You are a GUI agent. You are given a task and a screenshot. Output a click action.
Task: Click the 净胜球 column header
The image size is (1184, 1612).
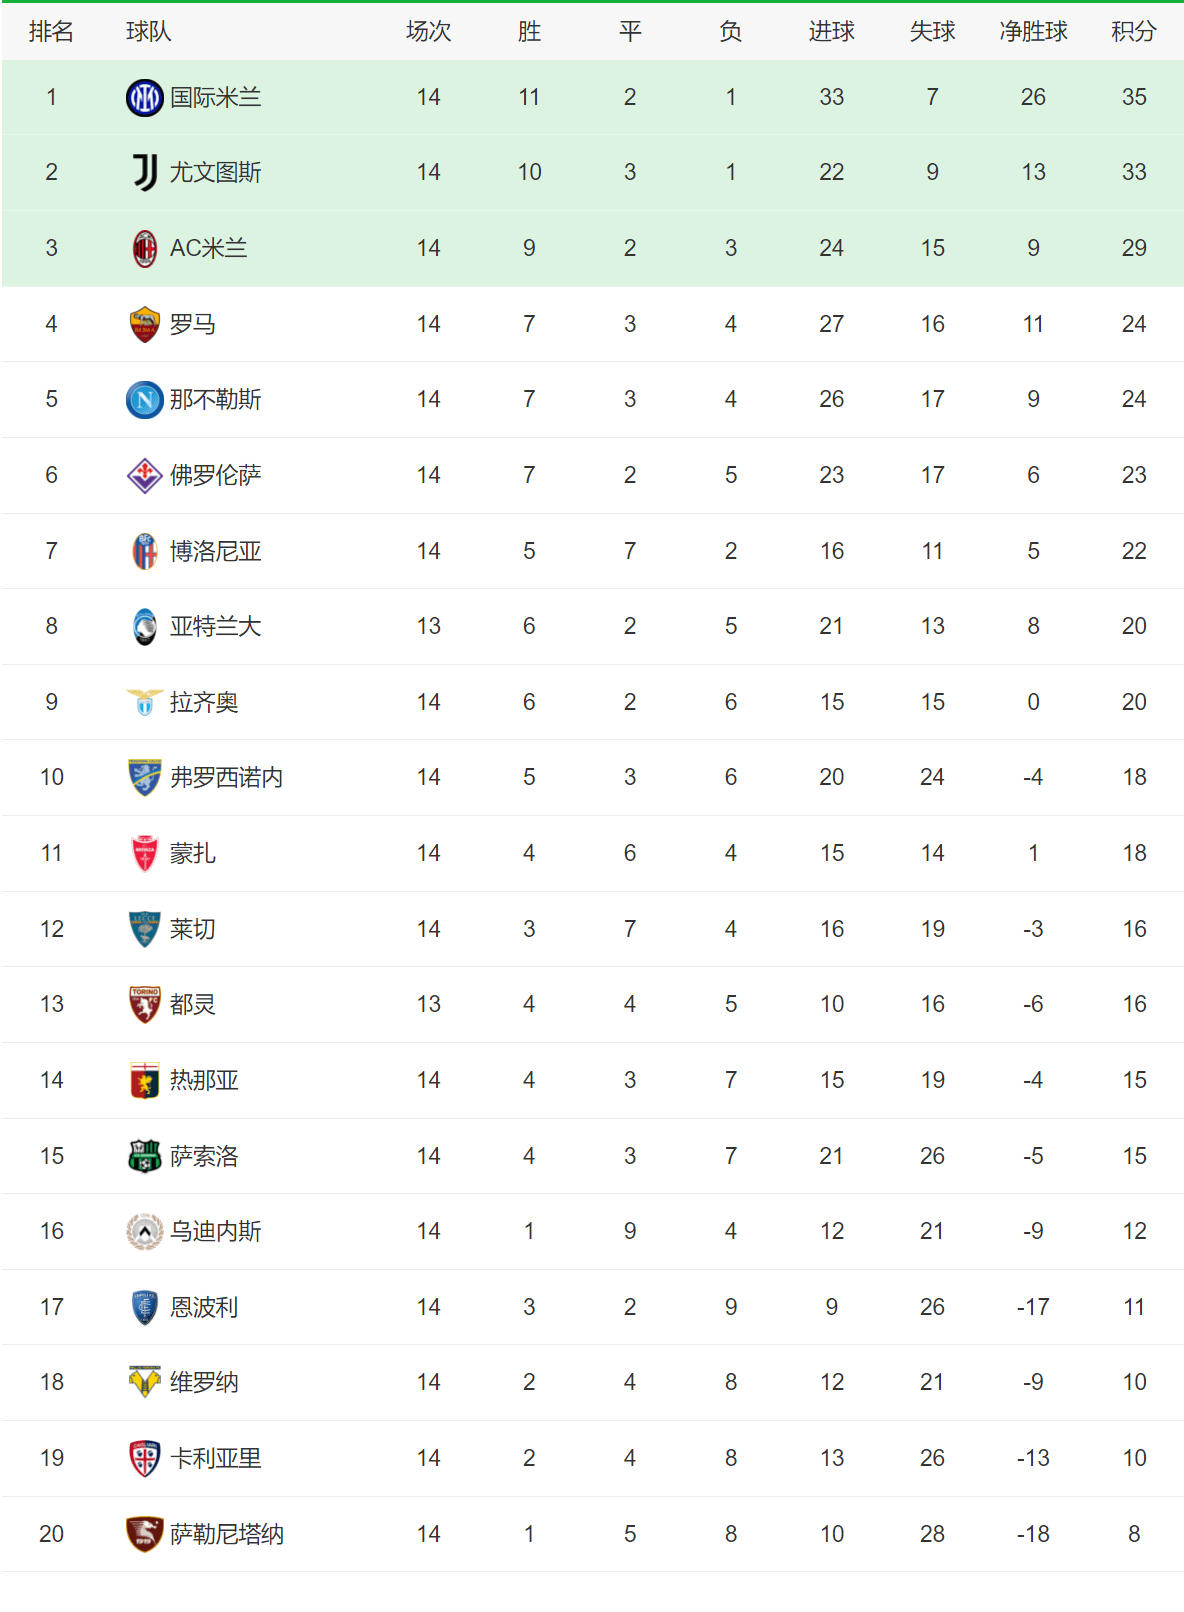1033,32
